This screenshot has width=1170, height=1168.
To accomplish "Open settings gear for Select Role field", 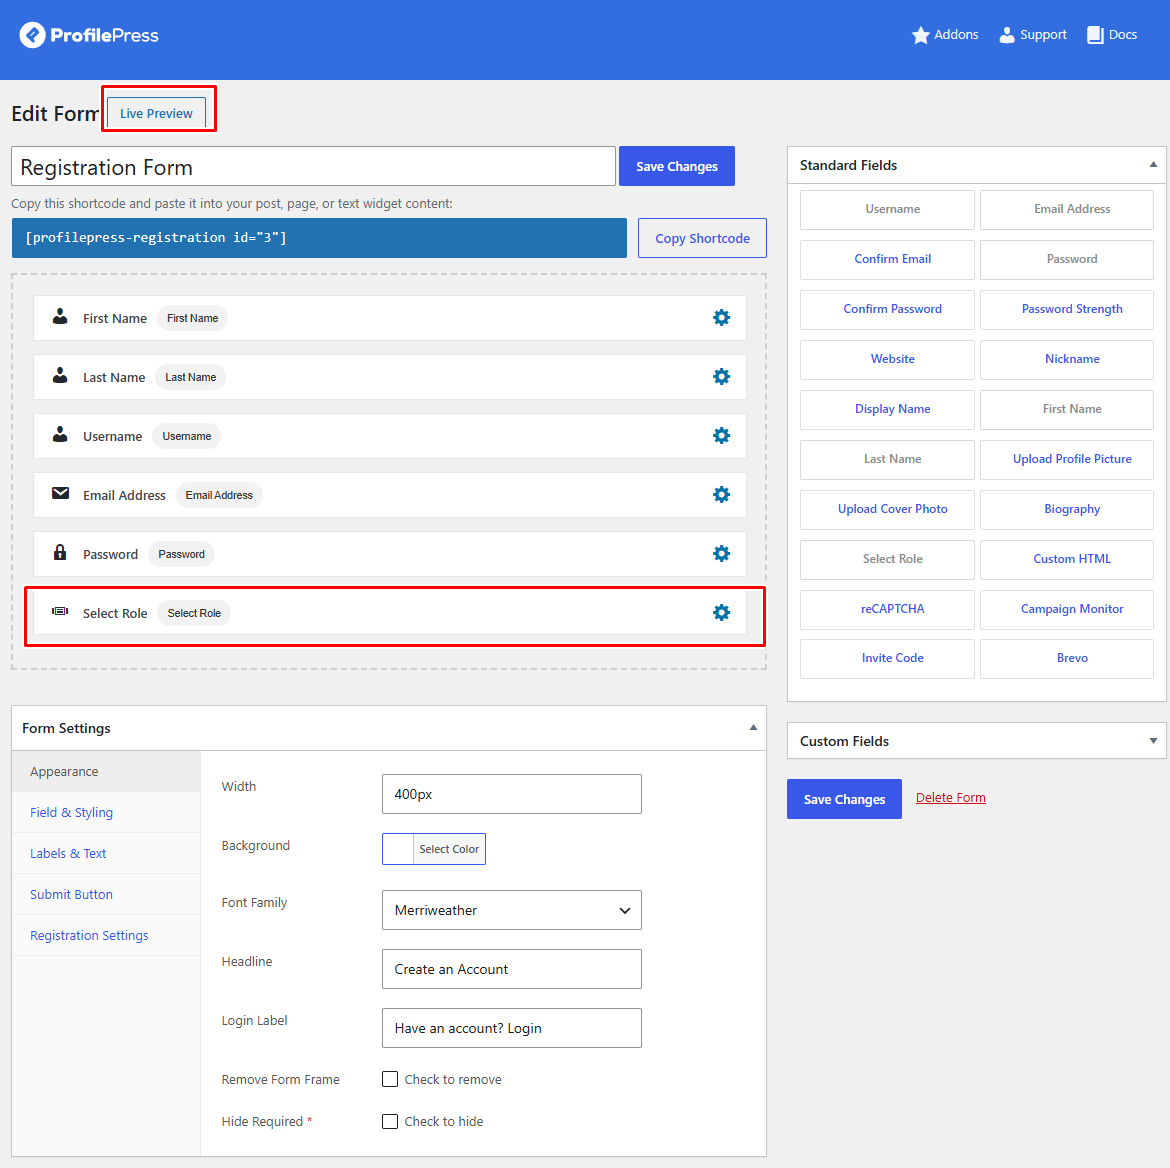I will point(721,613).
